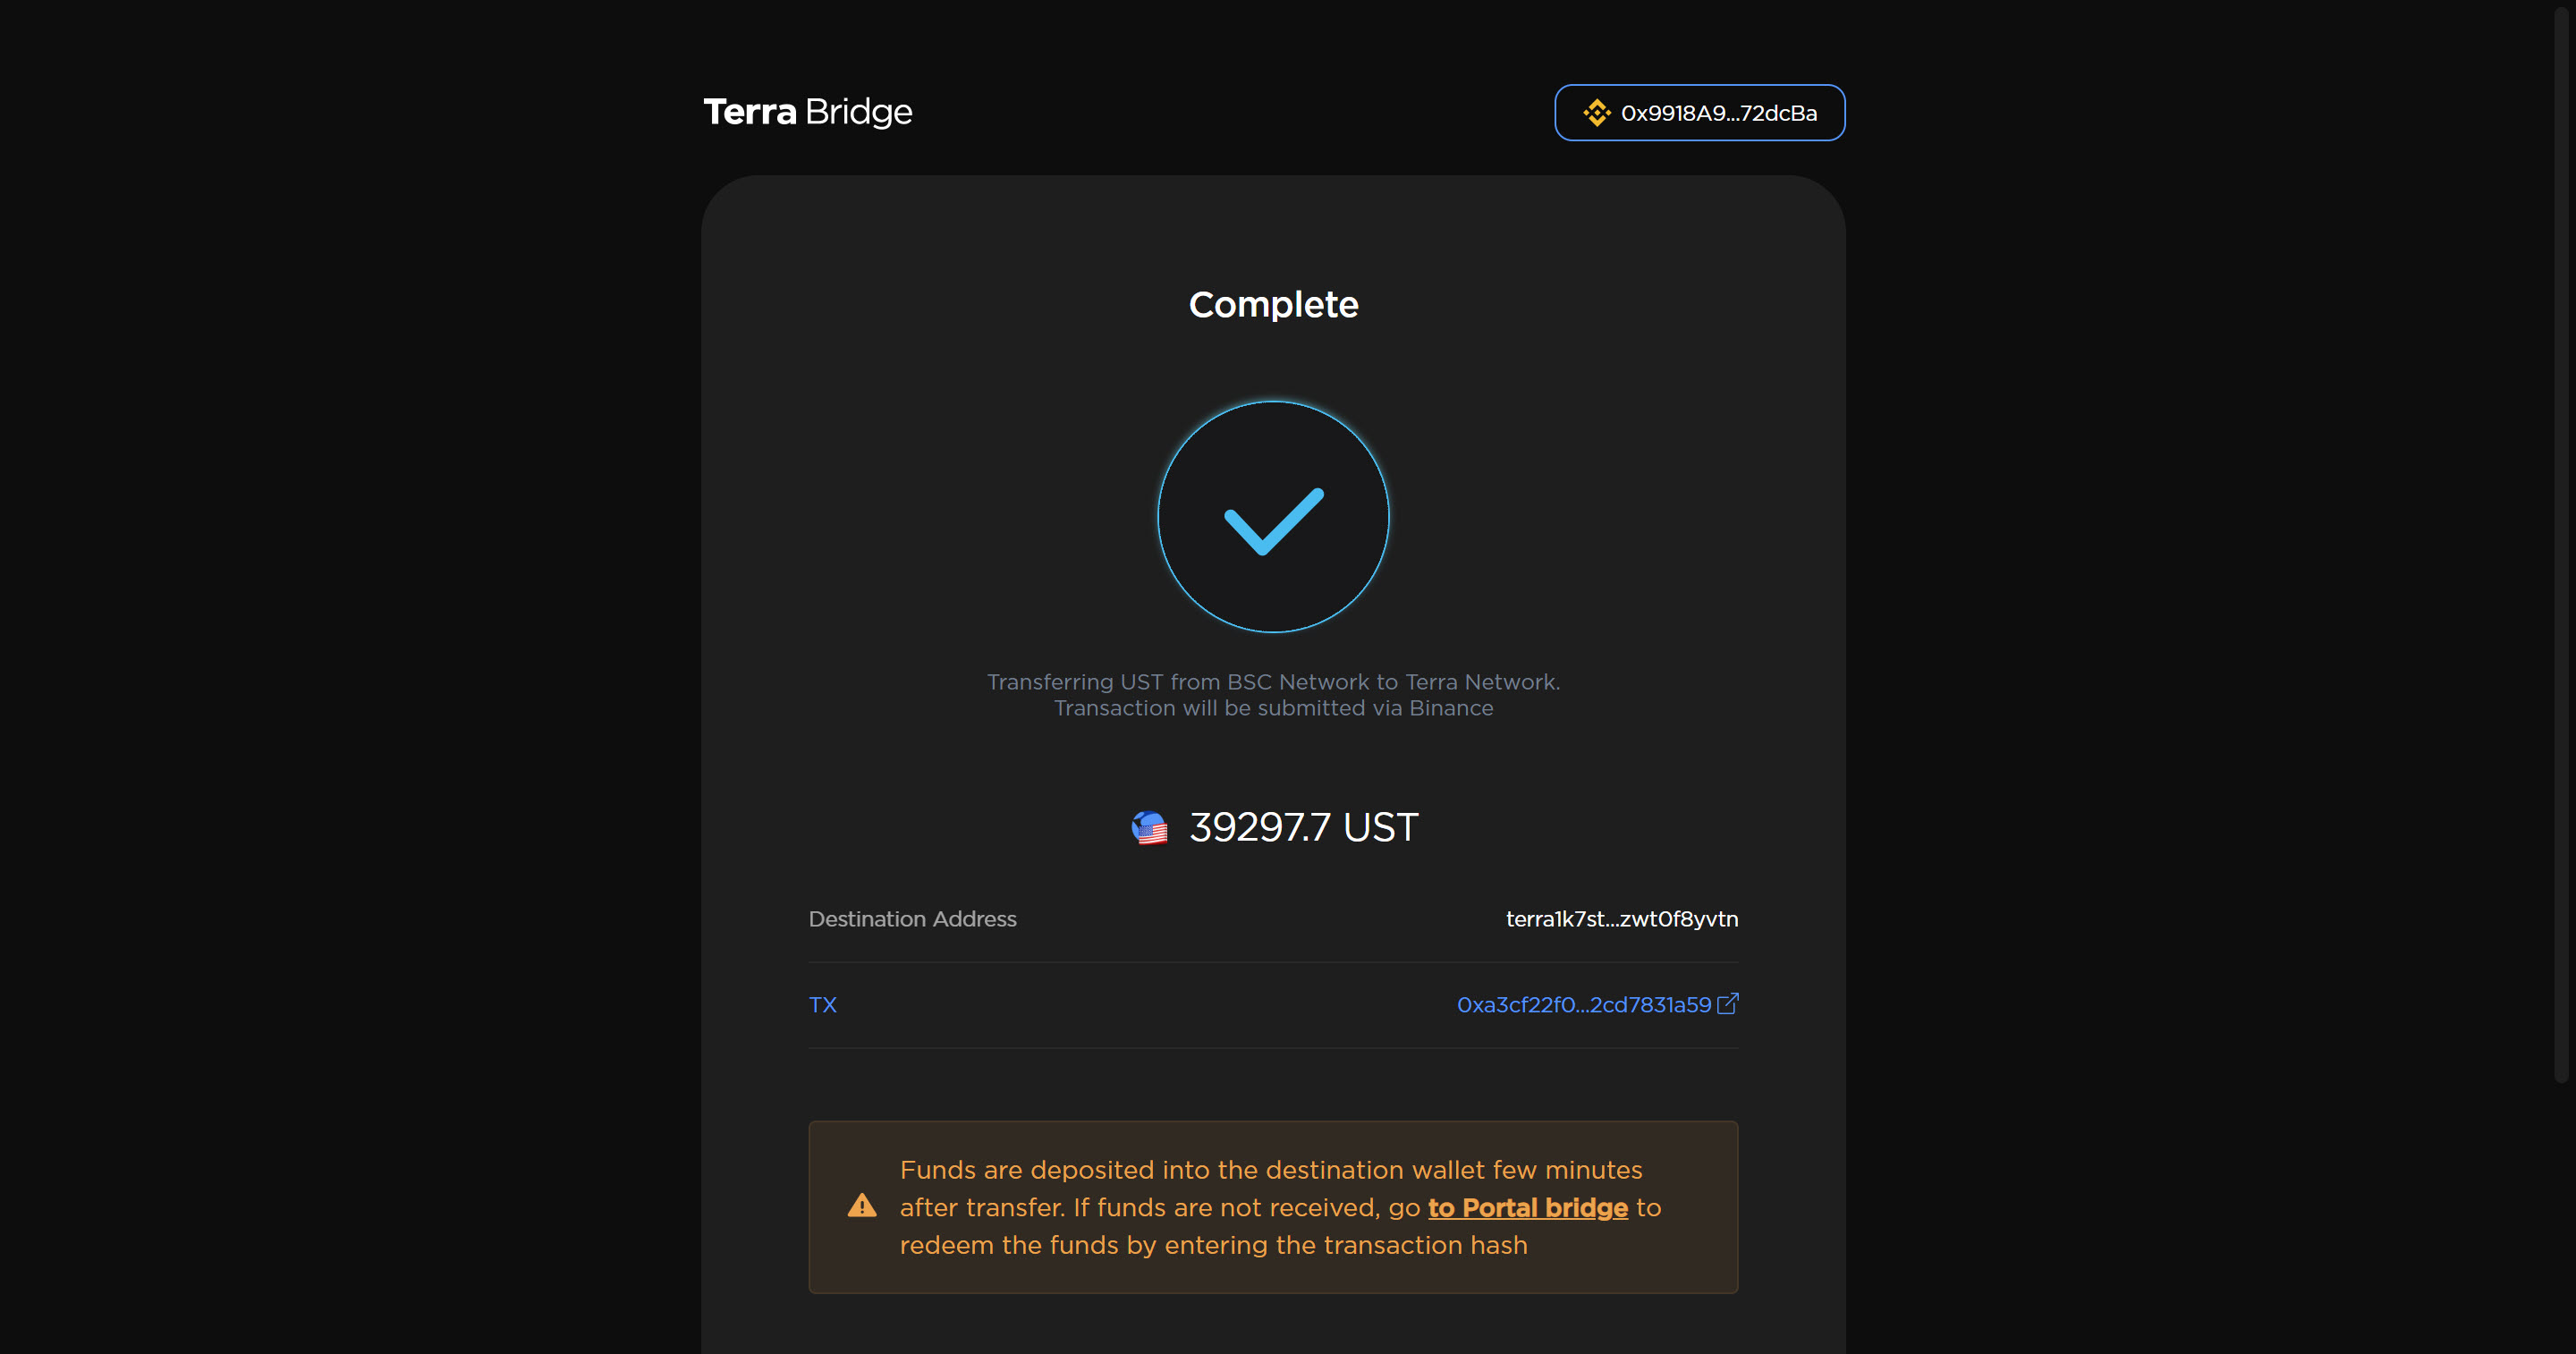The width and height of the screenshot is (2576, 1354).
Task: Select the wallet address inside the top button
Action: (x=1720, y=113)
